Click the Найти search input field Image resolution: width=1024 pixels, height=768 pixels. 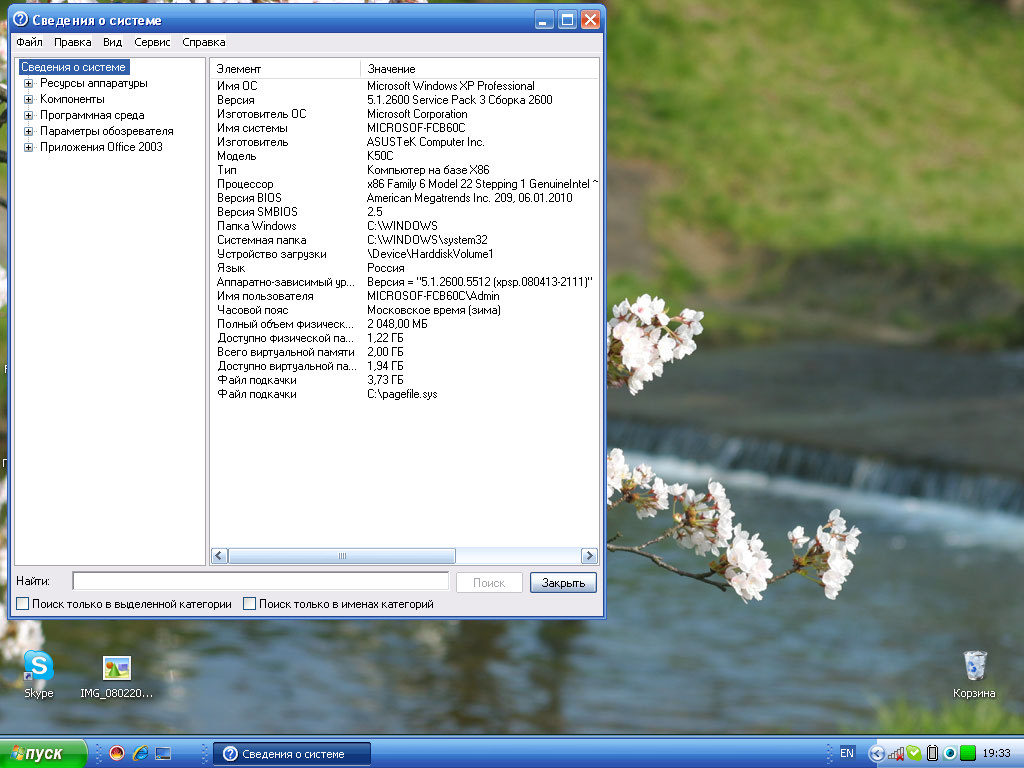(x=261, y=581)
